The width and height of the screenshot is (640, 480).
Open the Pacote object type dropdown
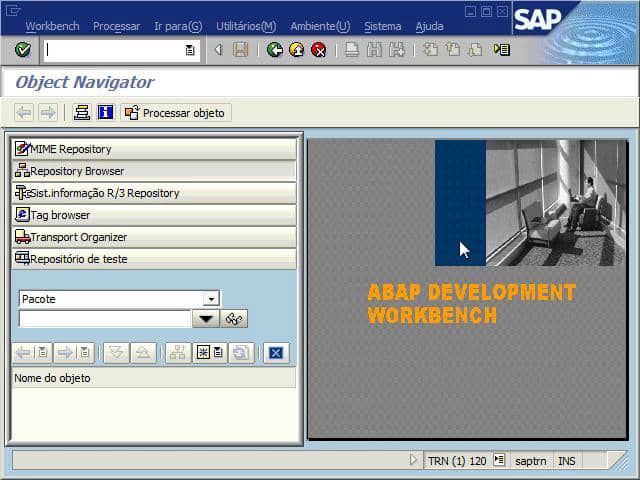click(210, 298)
